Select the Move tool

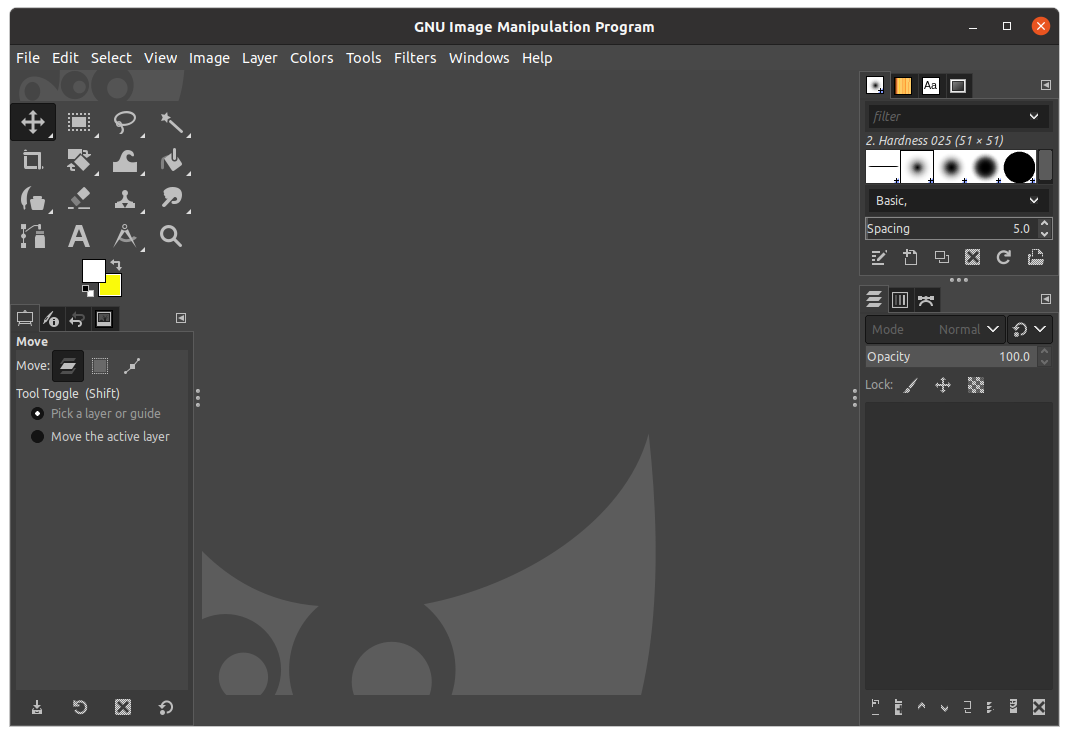pos(33,123)
